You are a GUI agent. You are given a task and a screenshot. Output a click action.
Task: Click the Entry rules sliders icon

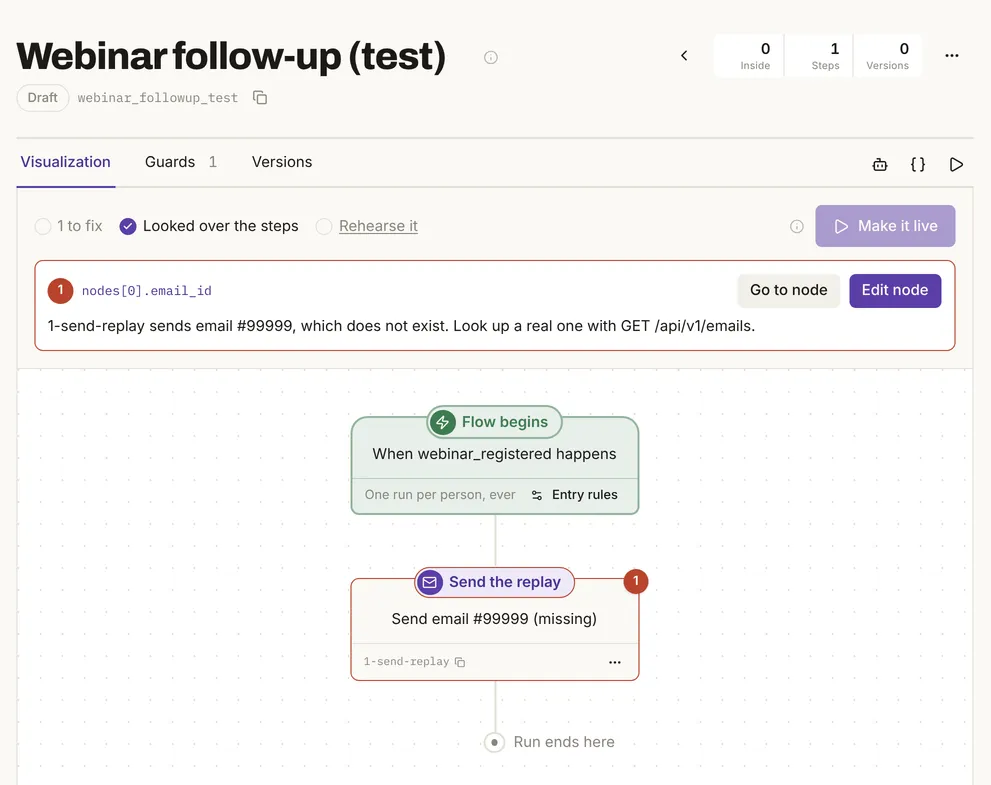pyautogui.click(x=537, y=495)
